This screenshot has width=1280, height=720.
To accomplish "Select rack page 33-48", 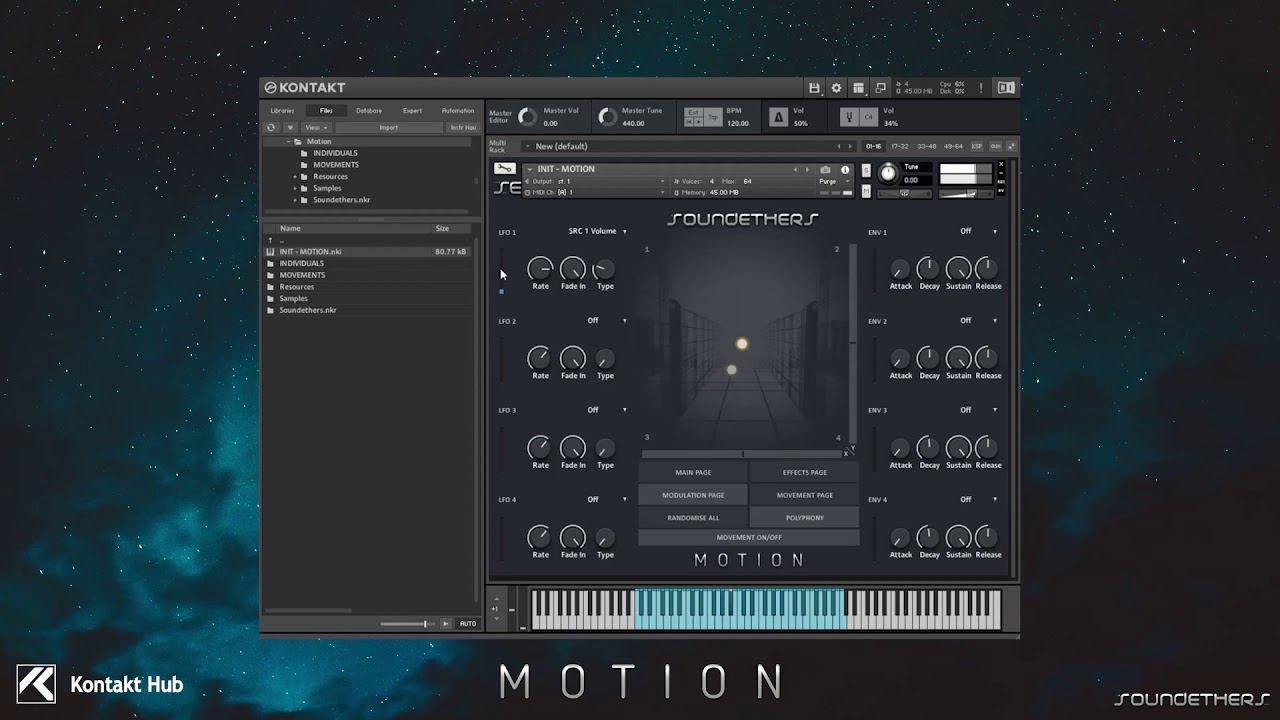I will click(x=927, y=146).
